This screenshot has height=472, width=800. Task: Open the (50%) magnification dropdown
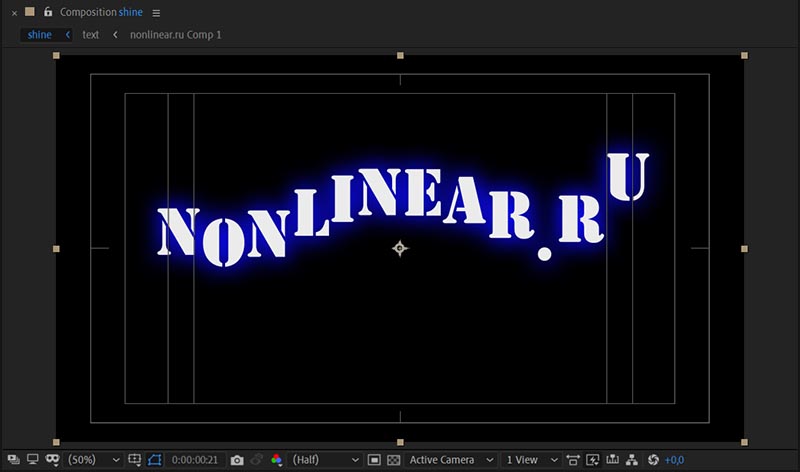[94, 460]
